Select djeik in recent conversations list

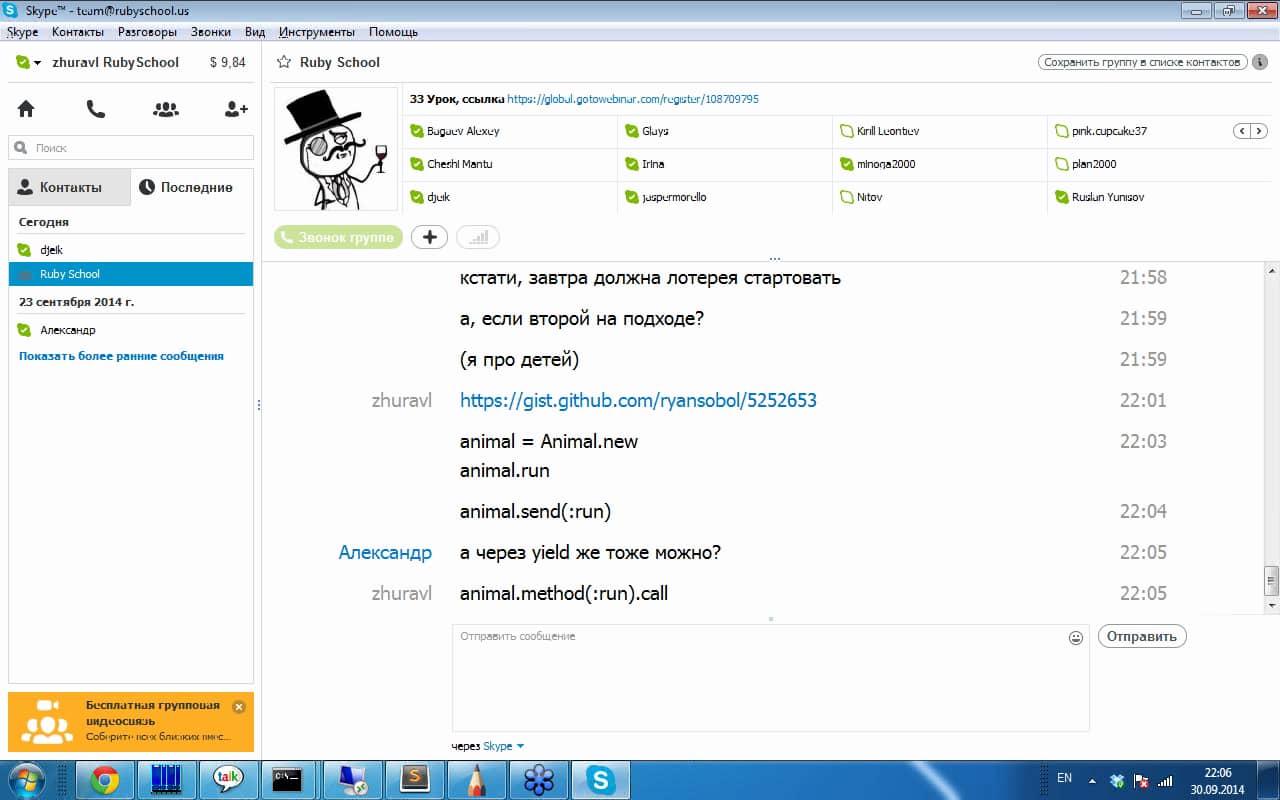(131, 250)
